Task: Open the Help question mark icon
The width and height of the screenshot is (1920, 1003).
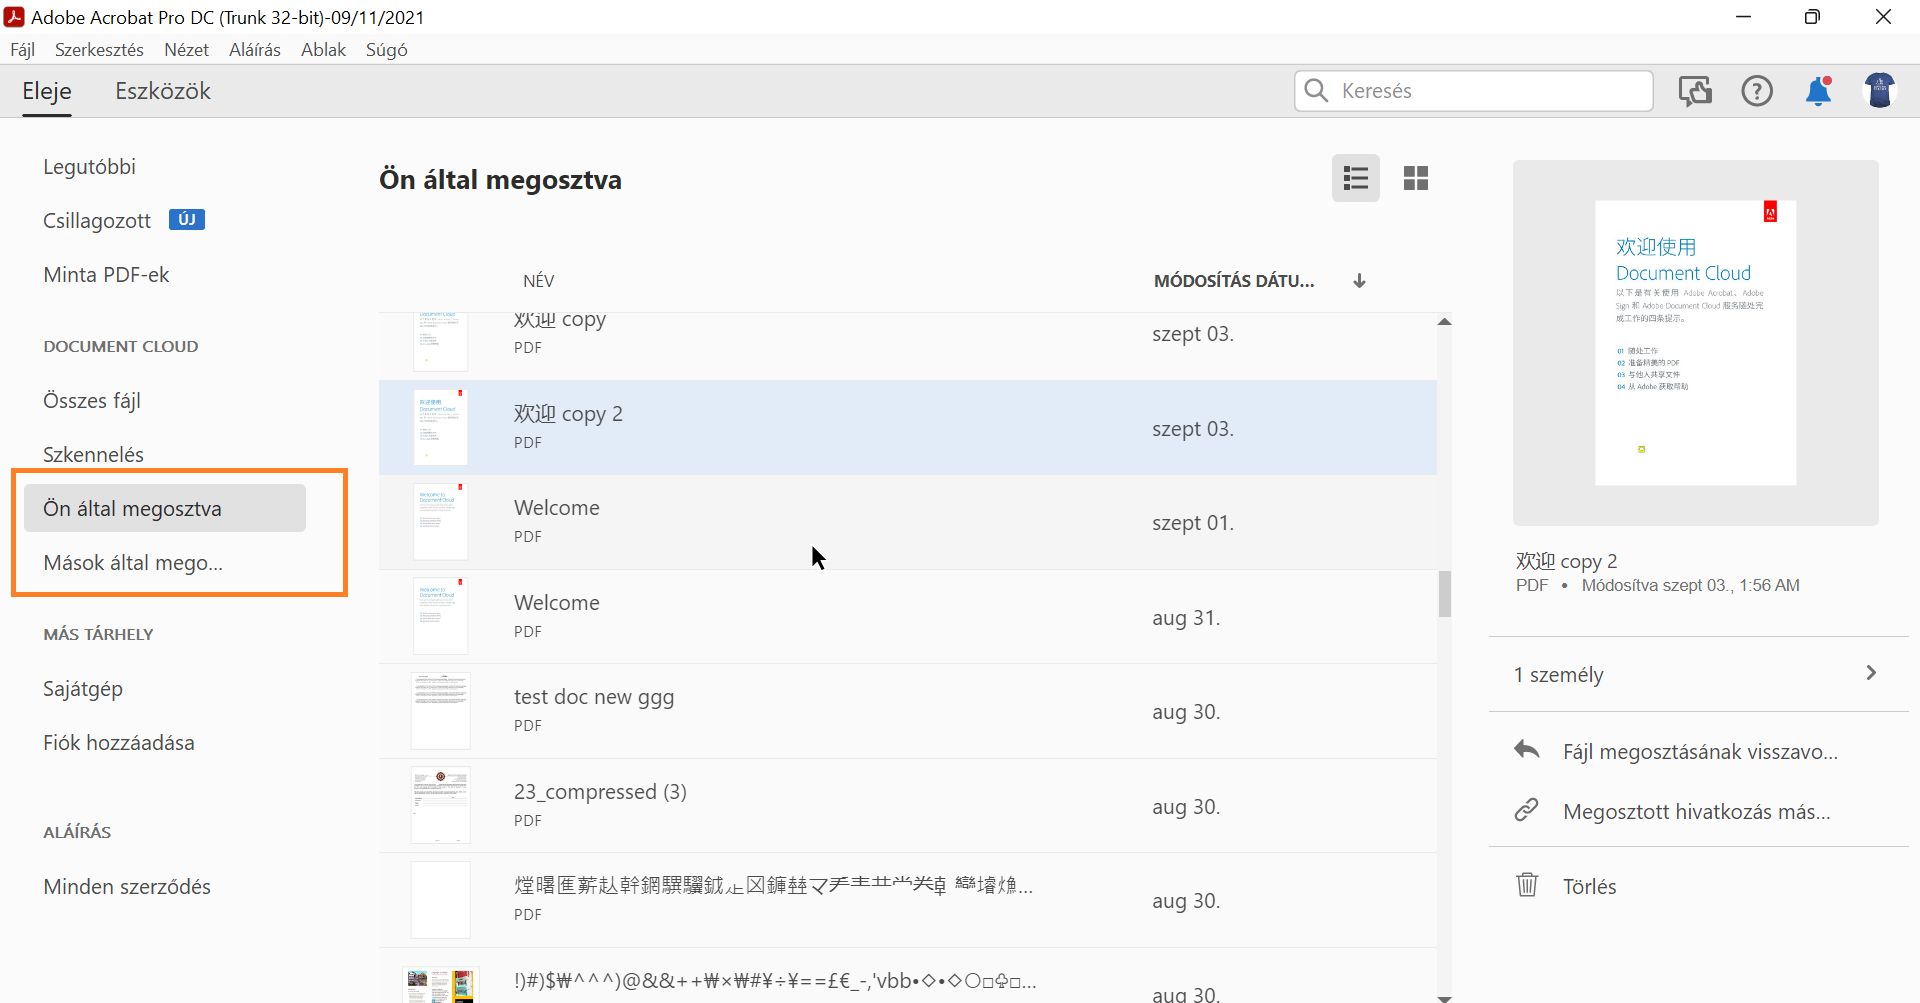Action: (1757, 91)
